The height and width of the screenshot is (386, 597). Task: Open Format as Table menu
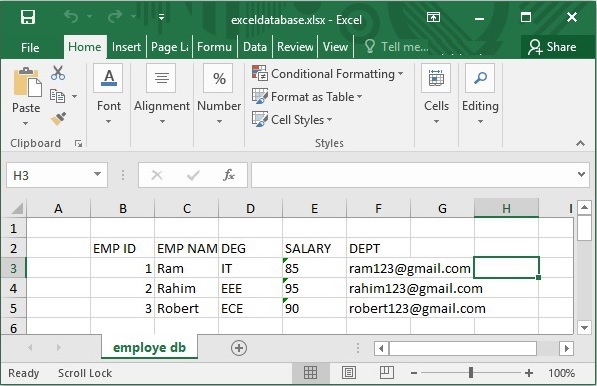pos(307,97)
